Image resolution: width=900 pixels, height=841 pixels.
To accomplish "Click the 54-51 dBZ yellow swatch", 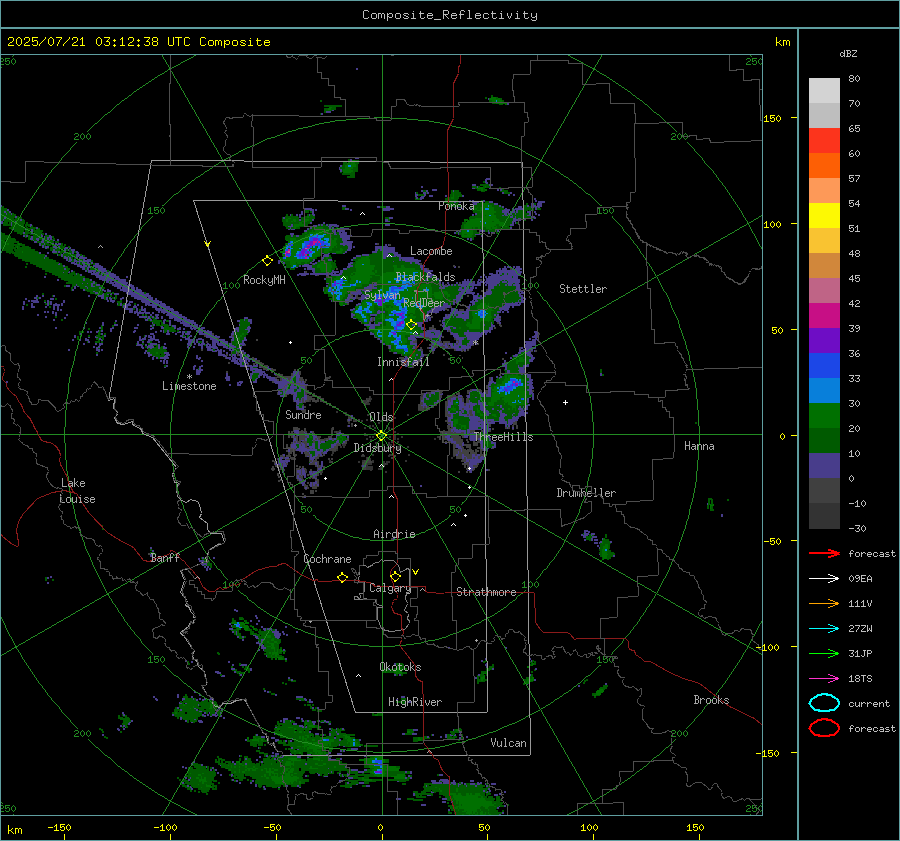I will click(x=824, y=216).
